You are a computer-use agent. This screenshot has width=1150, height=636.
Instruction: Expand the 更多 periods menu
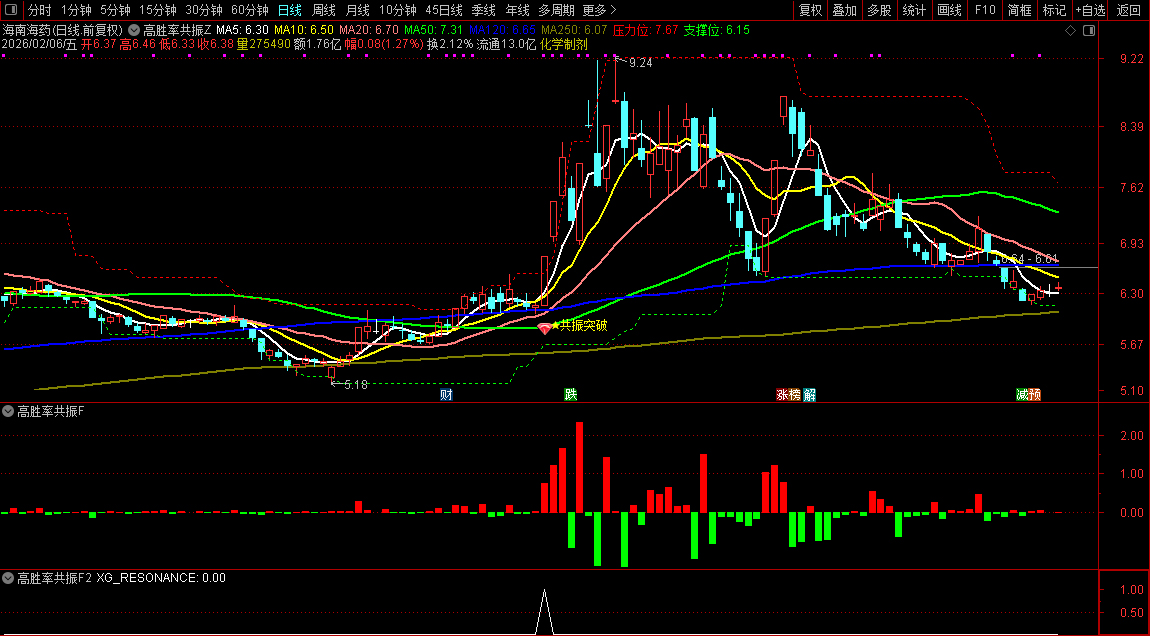click(x=599, y=10)
